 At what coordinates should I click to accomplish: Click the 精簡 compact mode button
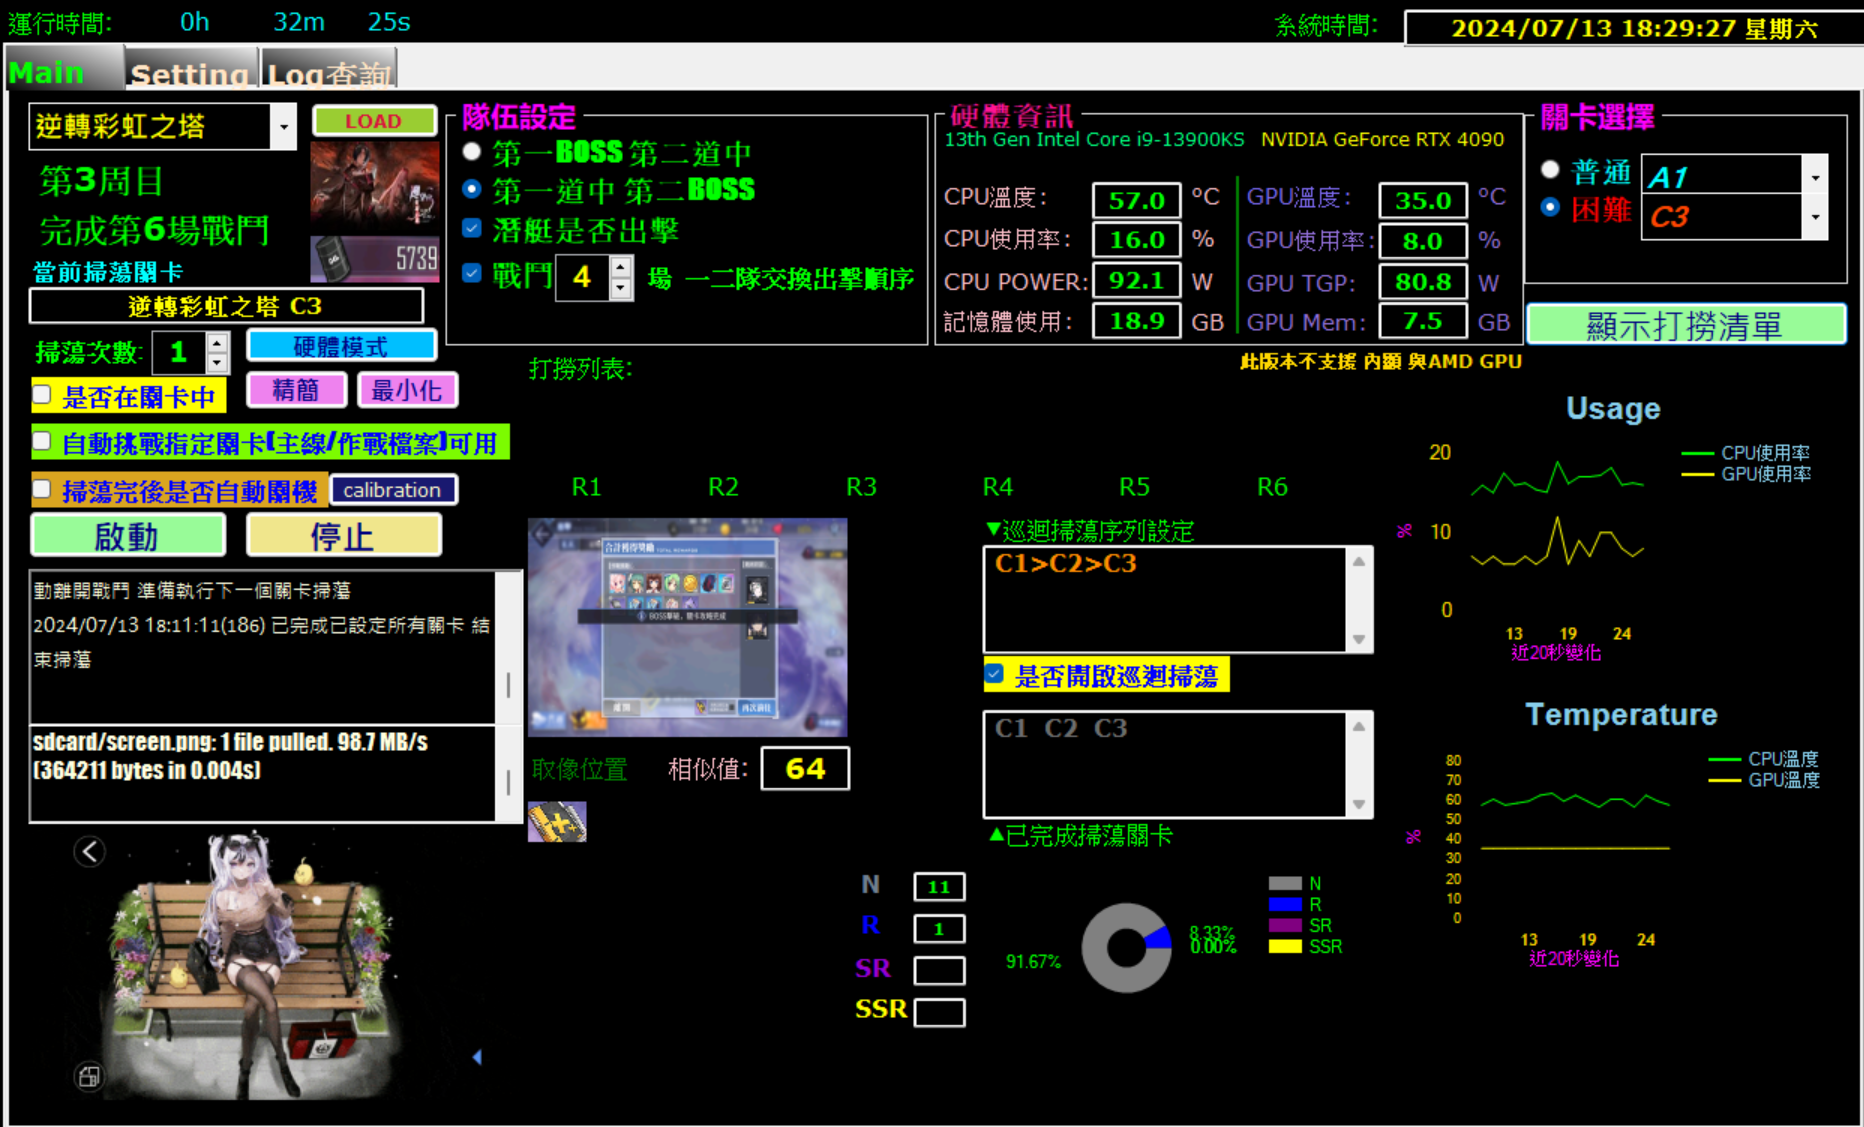[x=296, y=390]
